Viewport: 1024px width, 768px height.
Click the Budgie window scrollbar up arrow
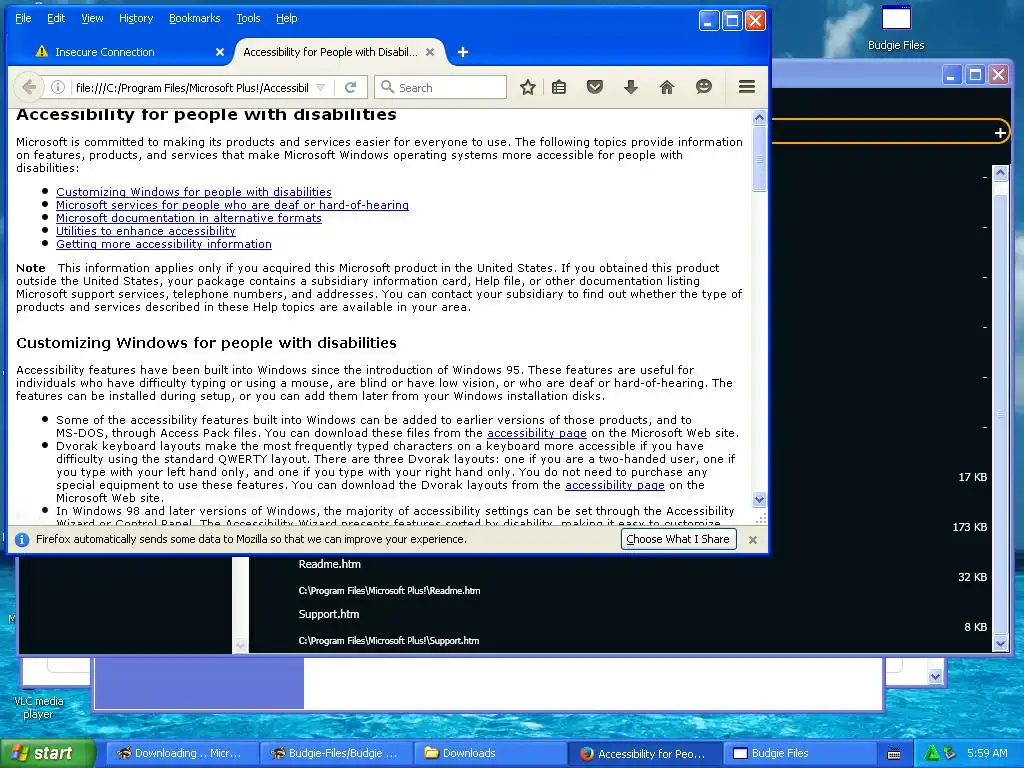(x=1000, y=173)
